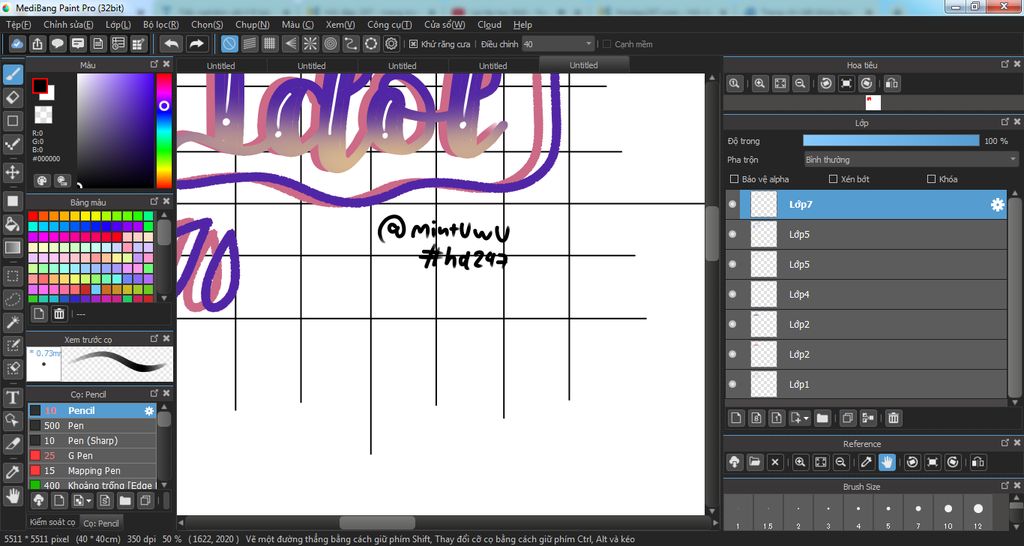
Task: Click the cloud save icon in toolbar
Action: 17,44
